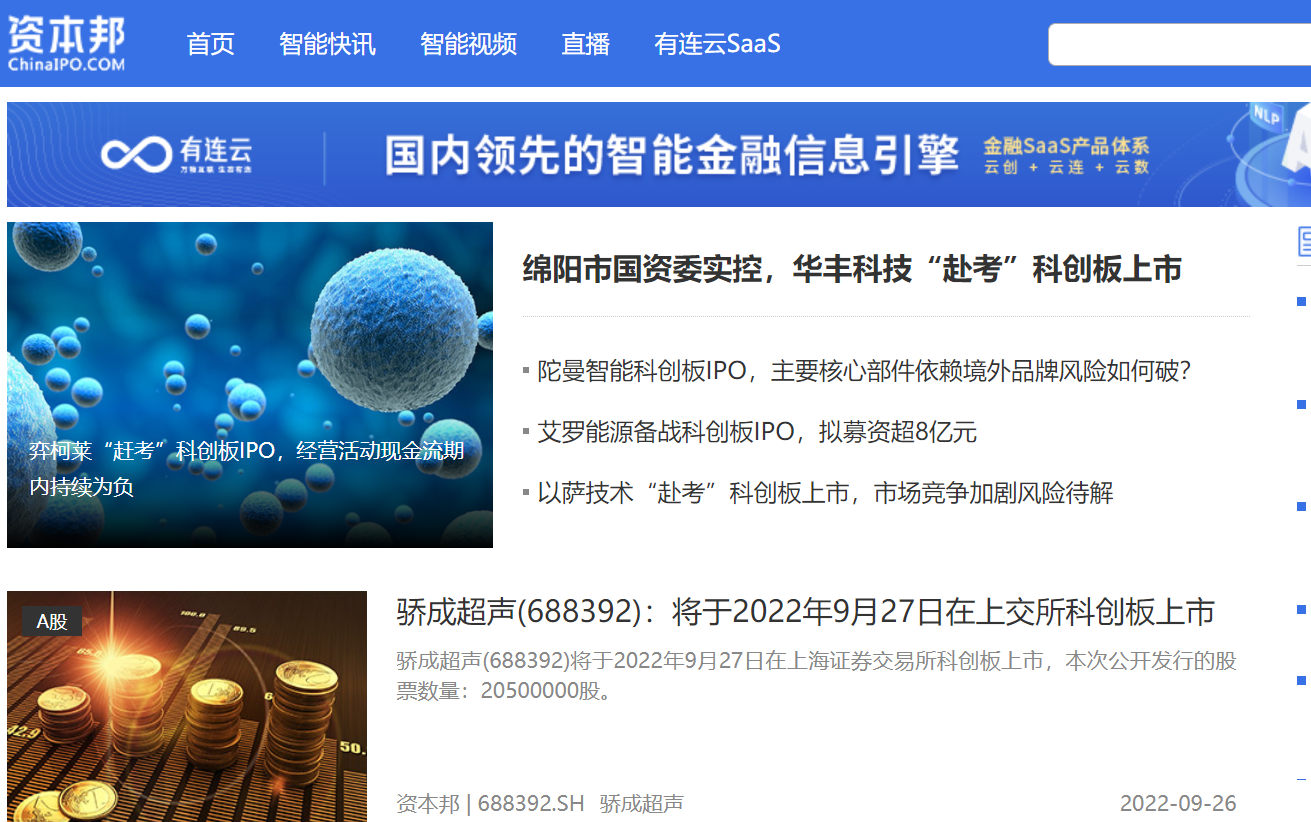This screenshot has height=822, width=1311.
Task: Click the 资本邦 ChinaIPO.COM logo
Action: click(x=66, y=44)
